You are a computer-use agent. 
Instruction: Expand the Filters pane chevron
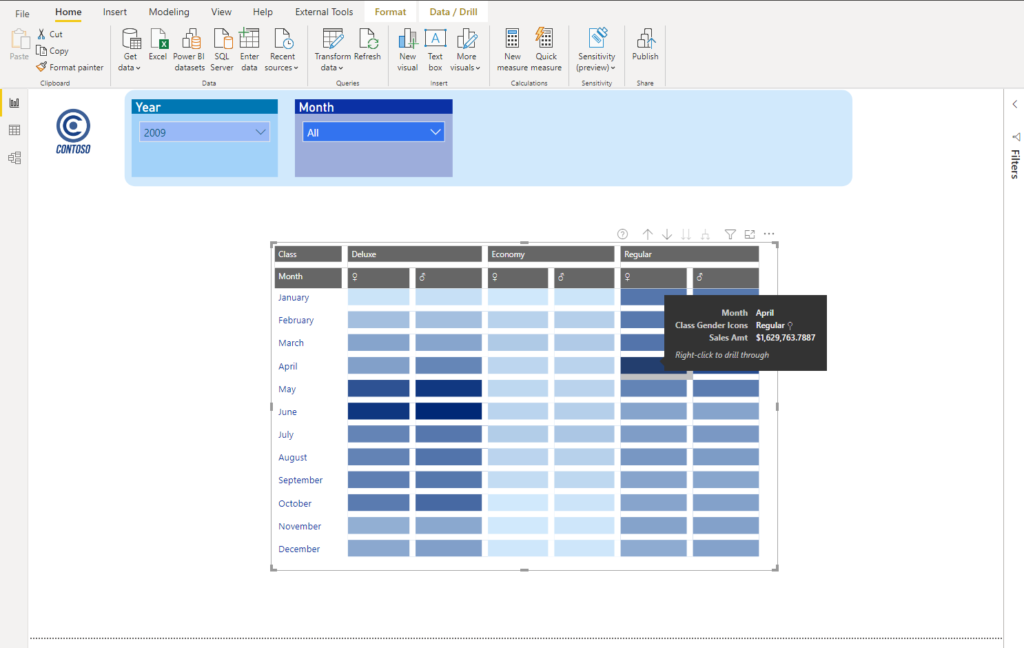point(1015,104)
